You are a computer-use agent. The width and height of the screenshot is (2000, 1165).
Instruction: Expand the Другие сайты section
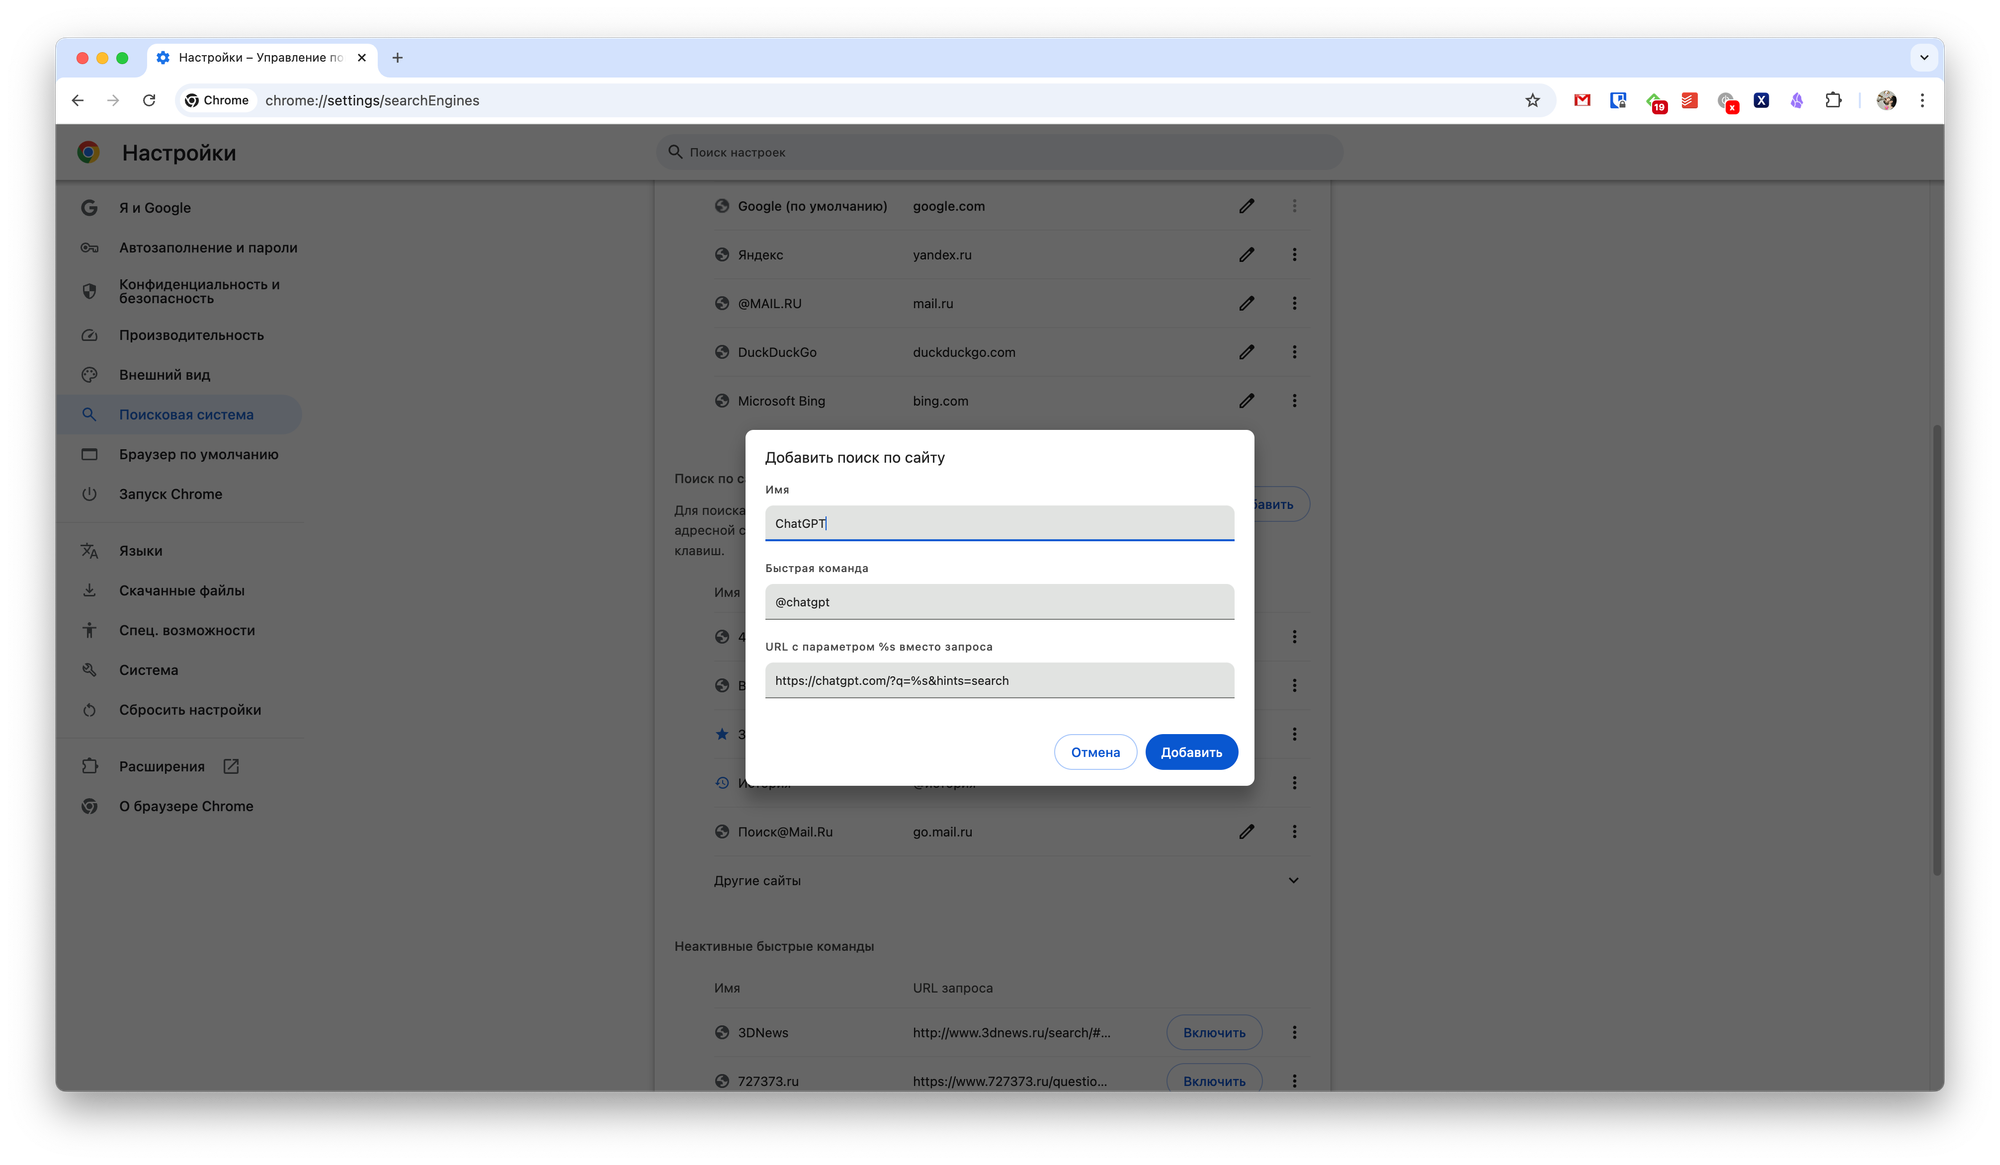click(x=1293, y=881)
